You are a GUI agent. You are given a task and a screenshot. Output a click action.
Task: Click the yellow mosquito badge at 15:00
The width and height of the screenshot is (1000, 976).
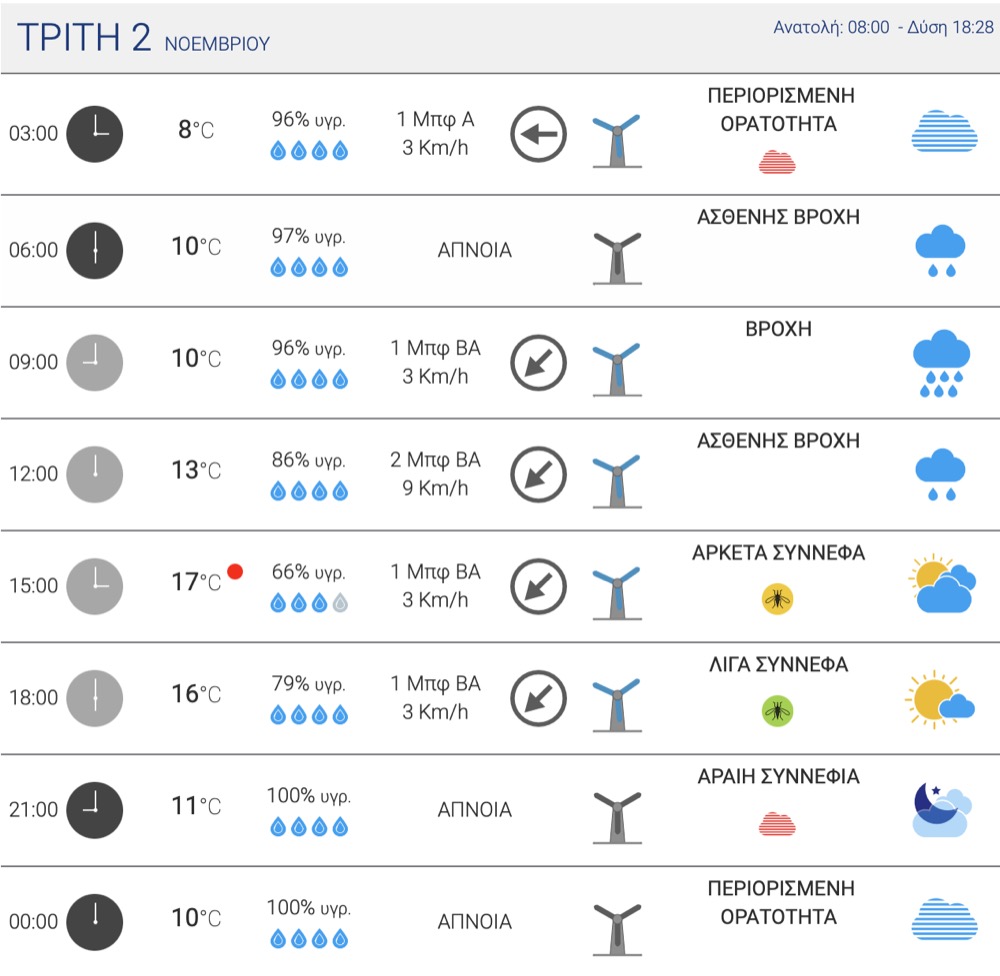pyautogui.click(x=777, y=599)
